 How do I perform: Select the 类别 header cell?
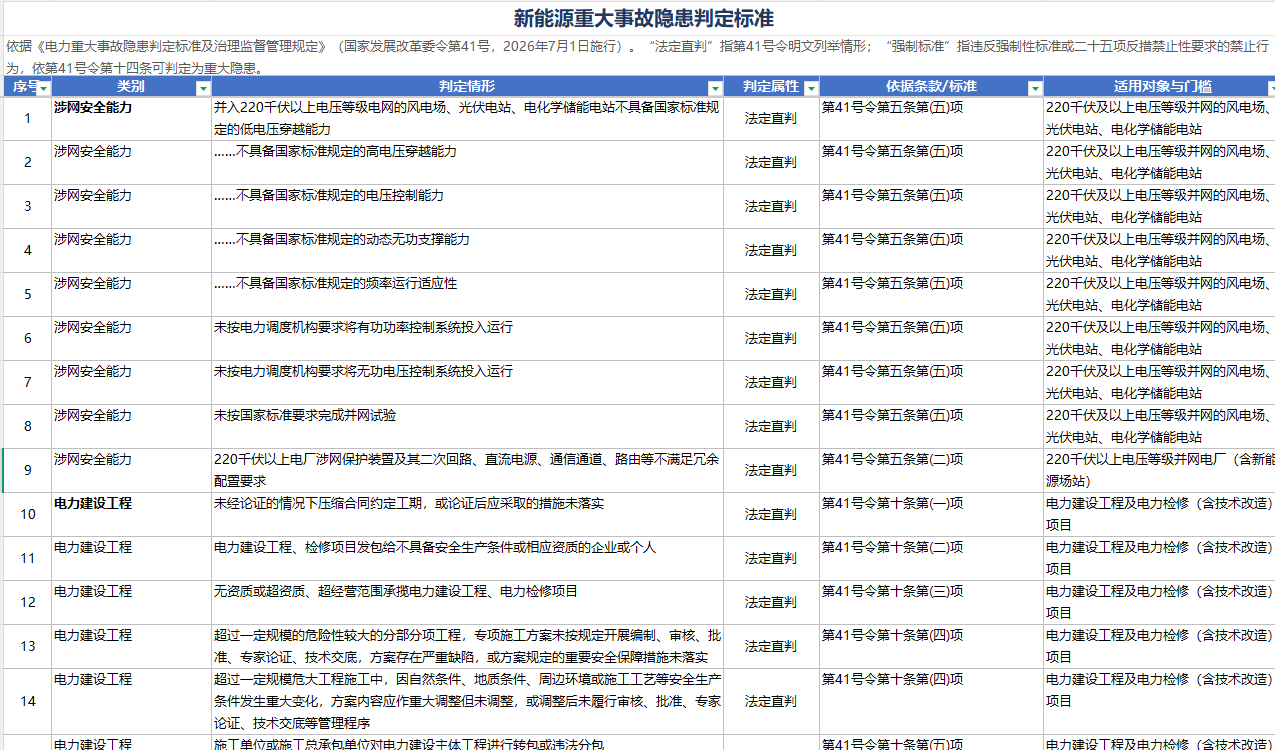[131, 87]
